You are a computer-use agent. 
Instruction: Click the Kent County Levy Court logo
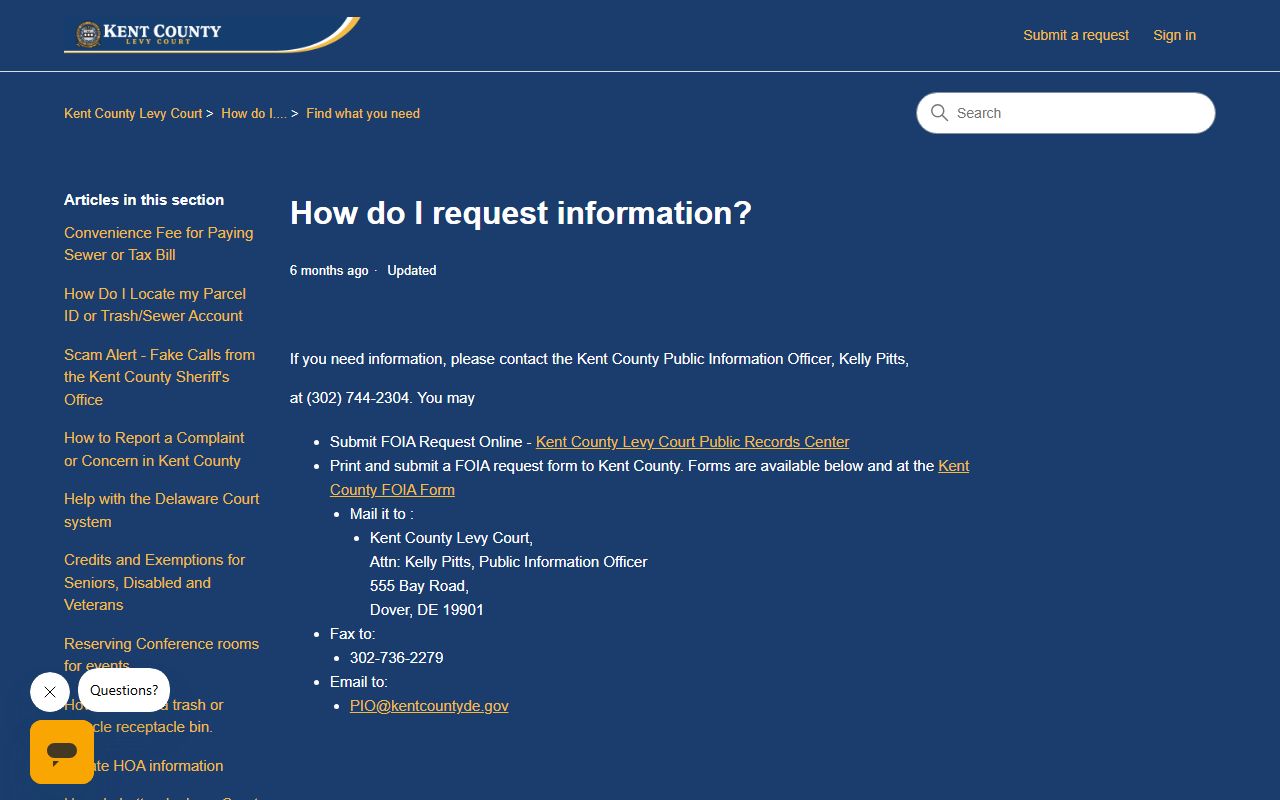point(212,35)
